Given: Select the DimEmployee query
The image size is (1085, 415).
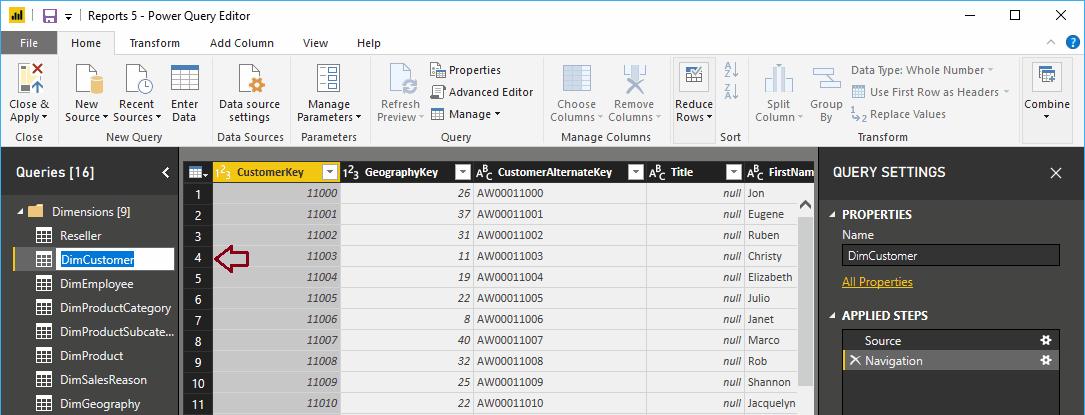Looking at the screenshot, I should pyautogui.click(x=96, y=284).
